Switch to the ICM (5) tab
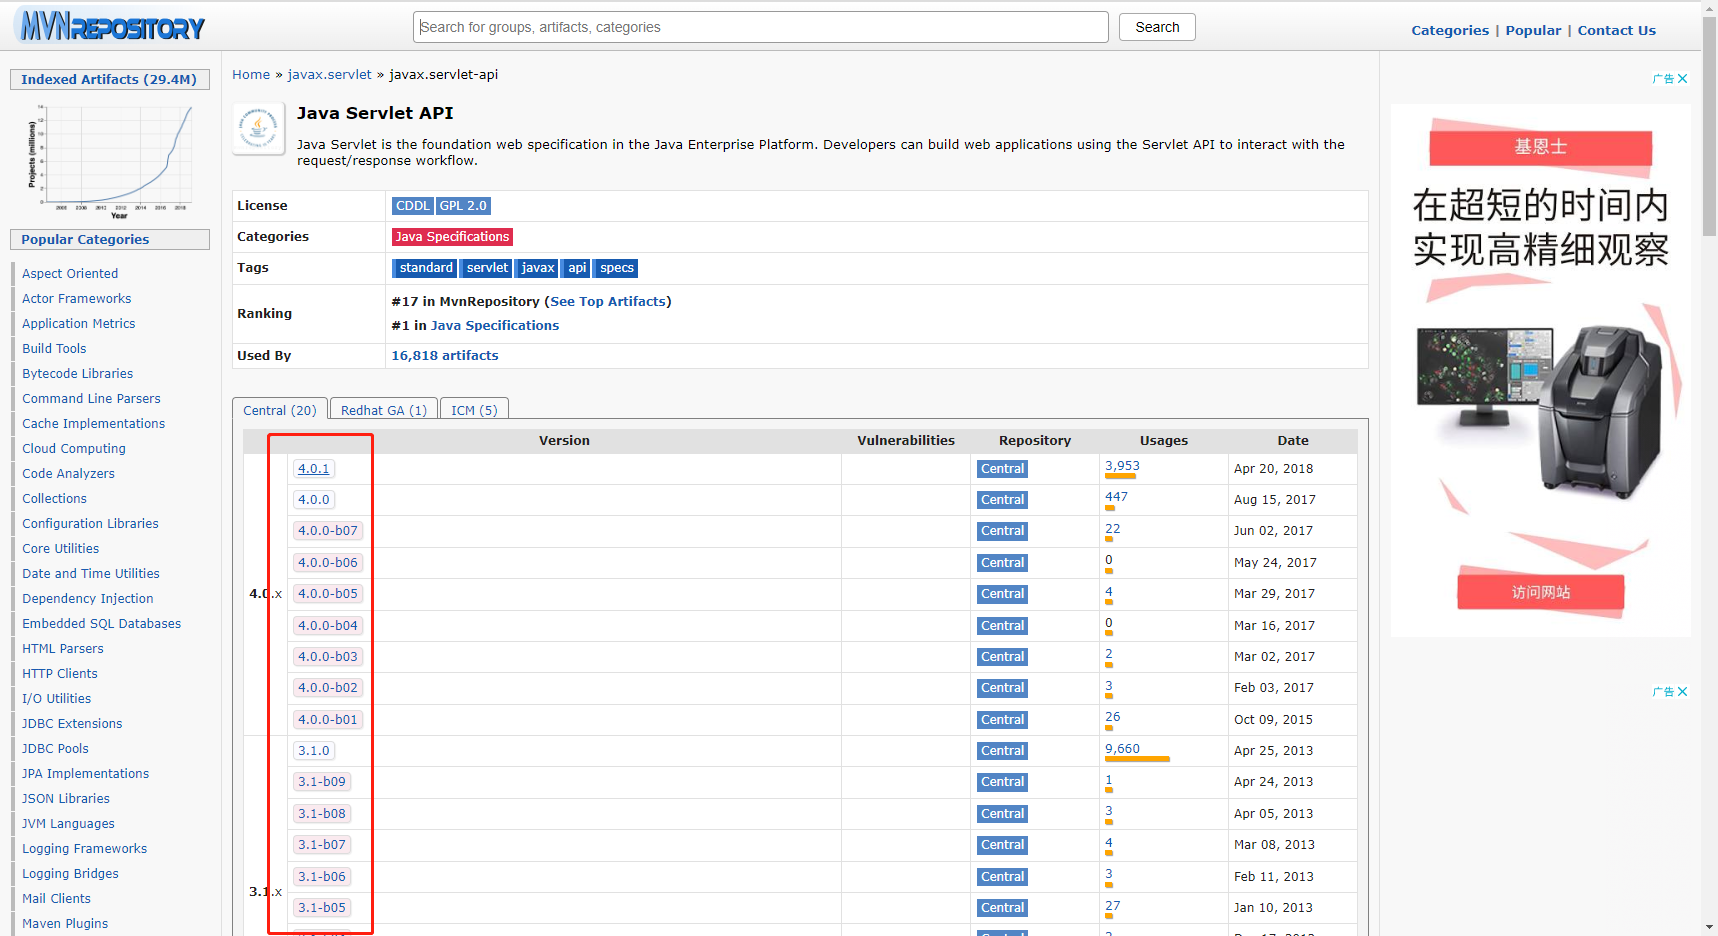1718x936 pixels. (474, 410)
